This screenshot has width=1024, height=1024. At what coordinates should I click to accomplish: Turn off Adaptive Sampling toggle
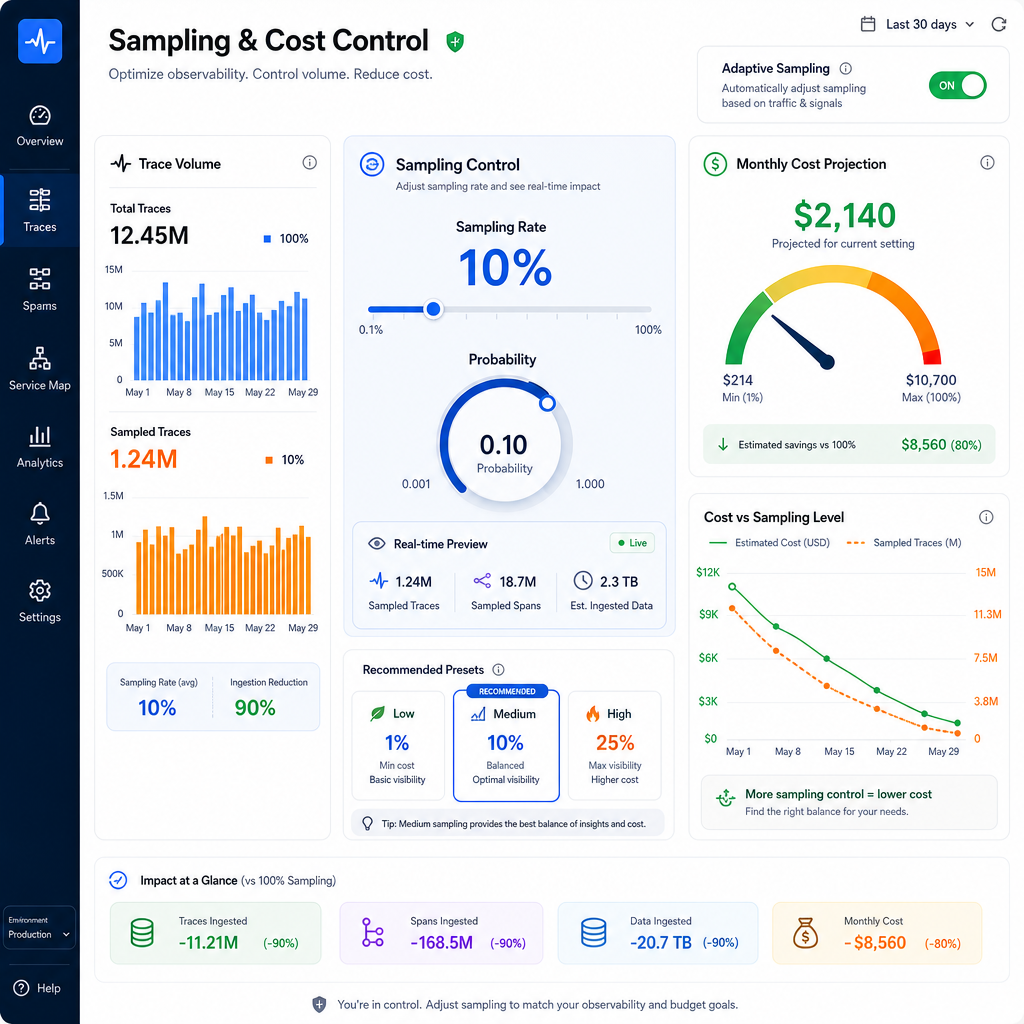point(957,86)
